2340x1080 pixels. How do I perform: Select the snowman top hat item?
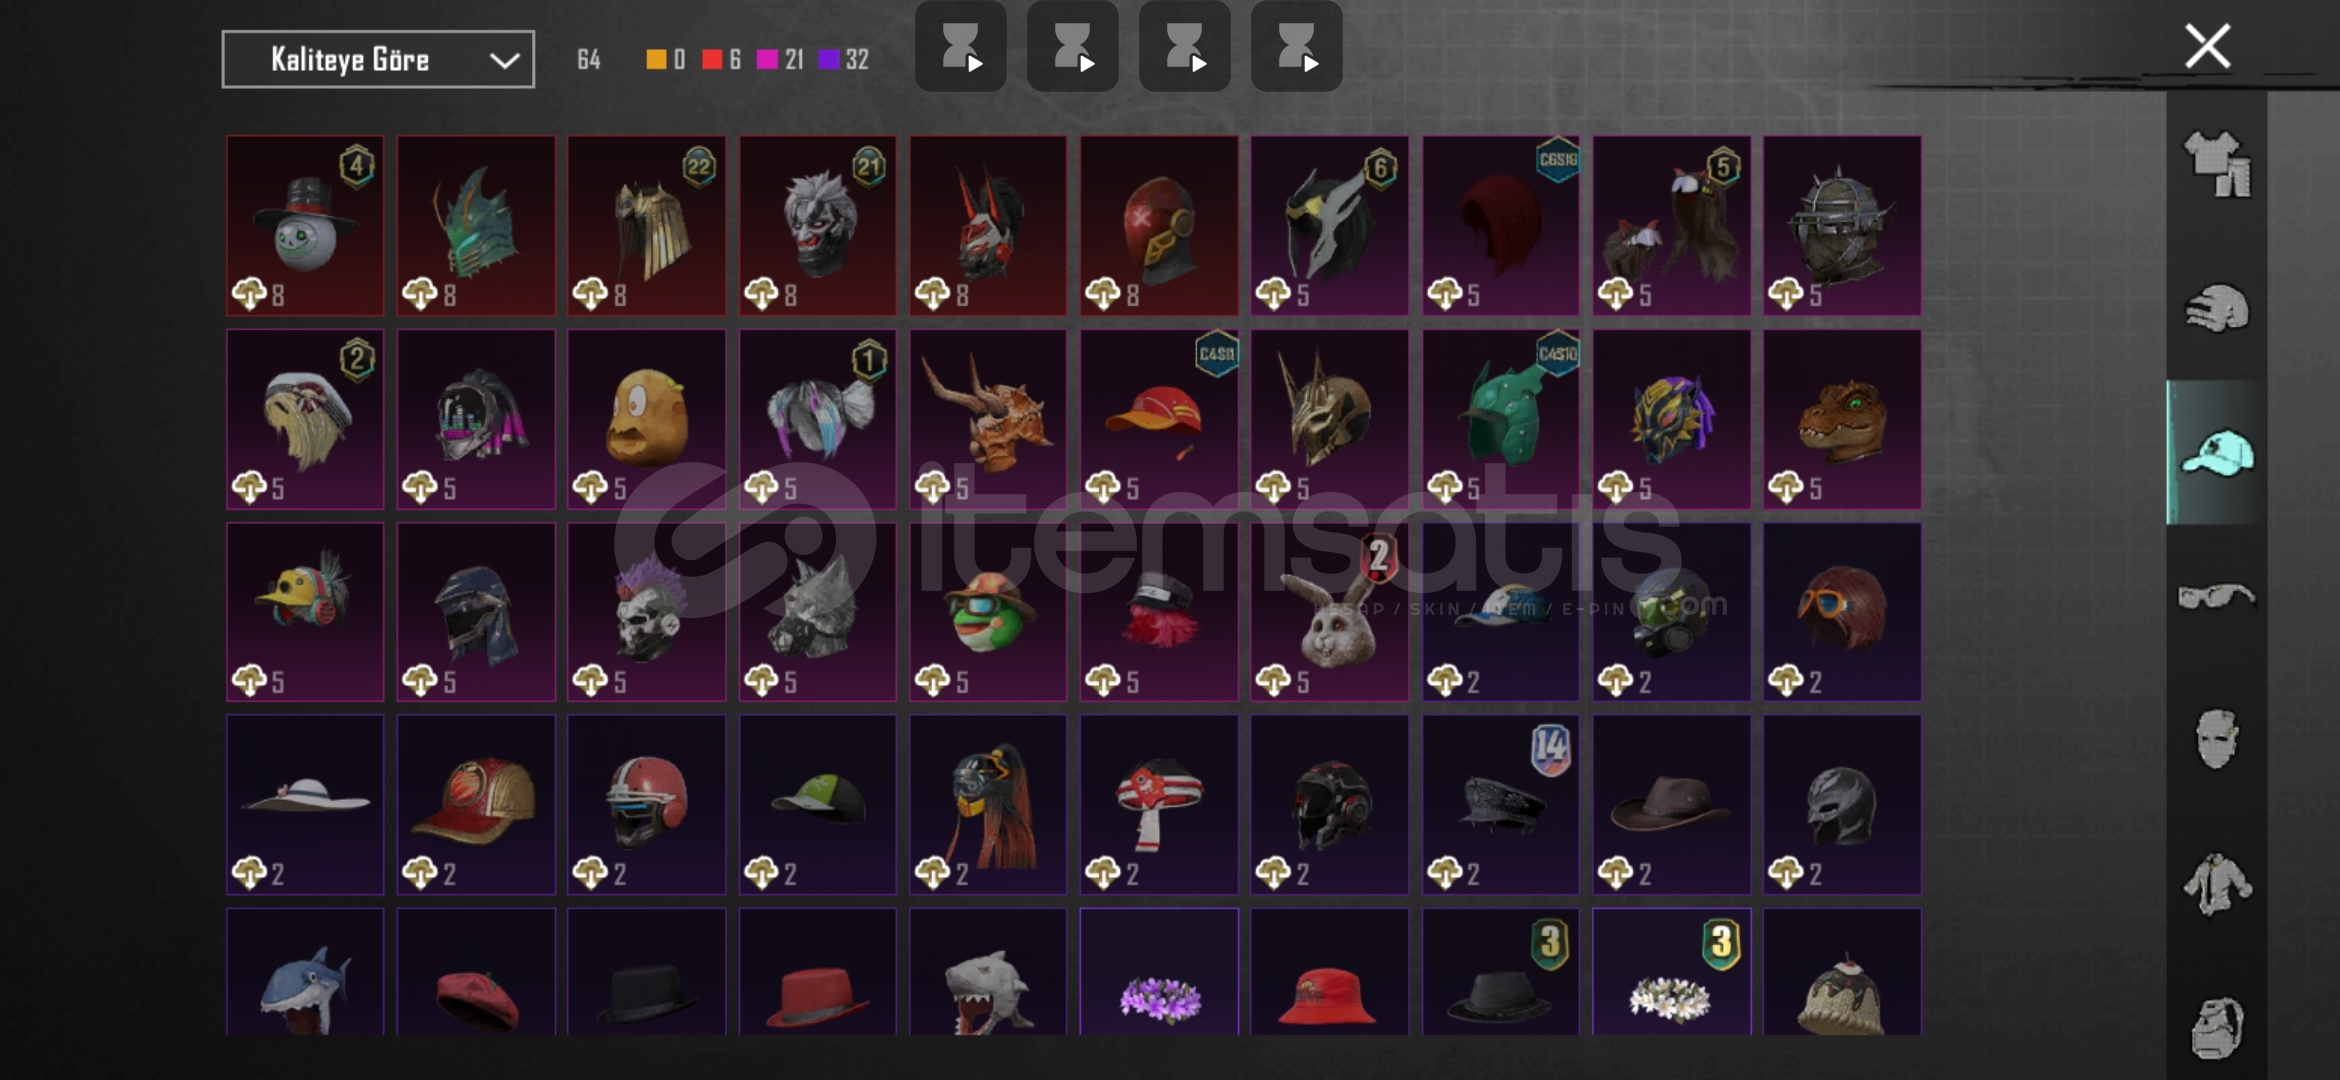(305, 226)
